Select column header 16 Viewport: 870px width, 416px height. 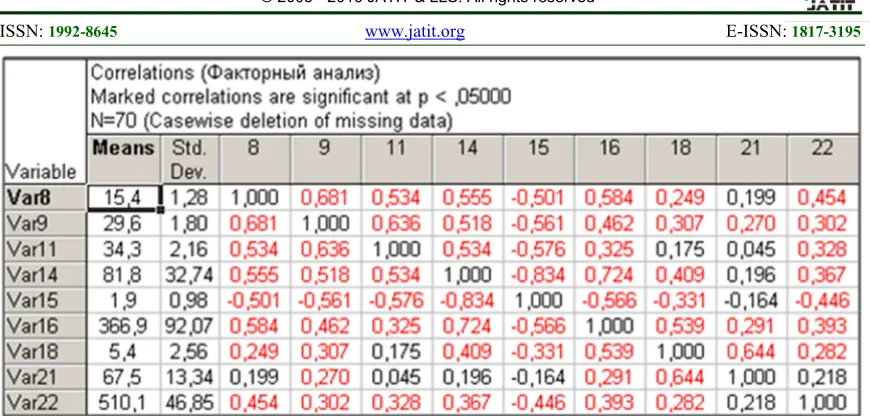coord(610,159)
